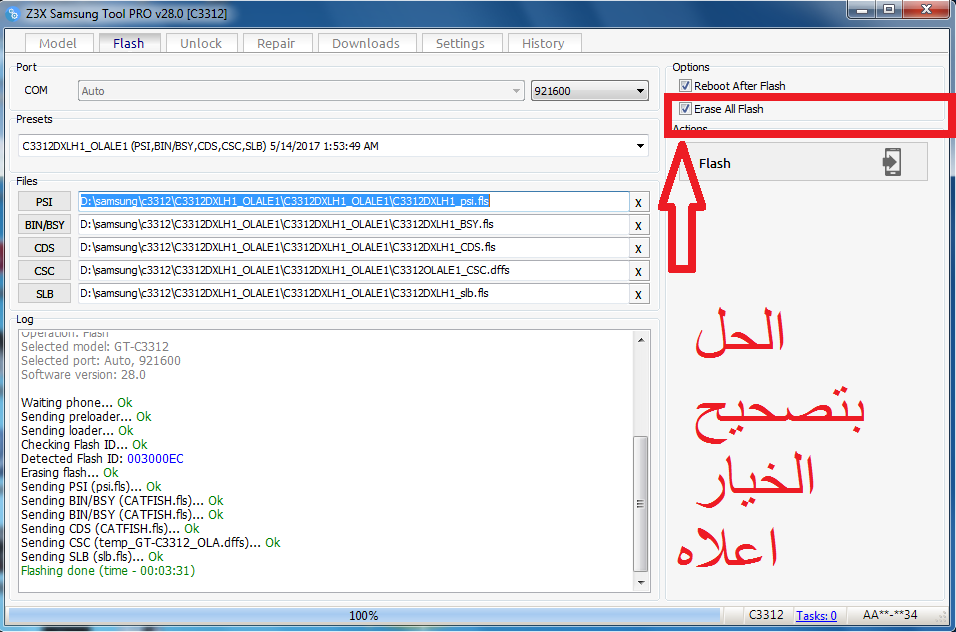
Task: Click the Flash action button
Action: coord(803,162)
